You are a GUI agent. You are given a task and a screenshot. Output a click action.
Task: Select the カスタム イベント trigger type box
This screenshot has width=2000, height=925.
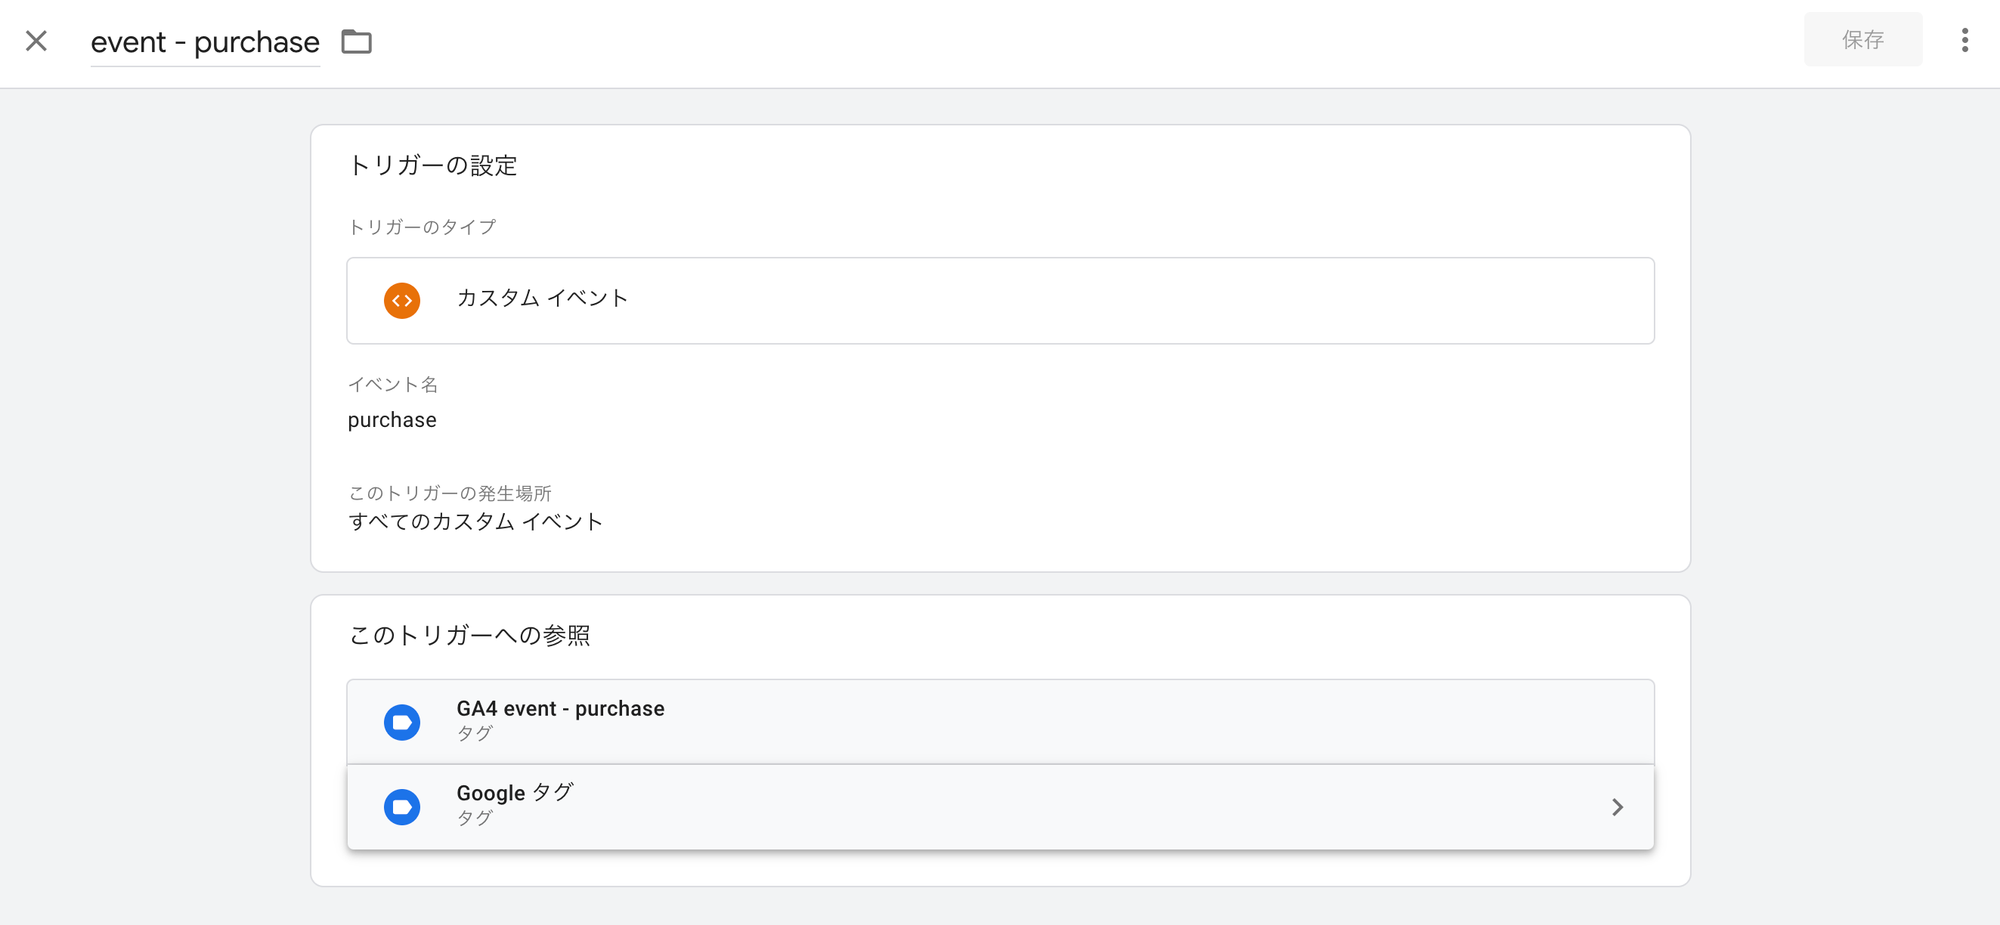coord(1000,300)
